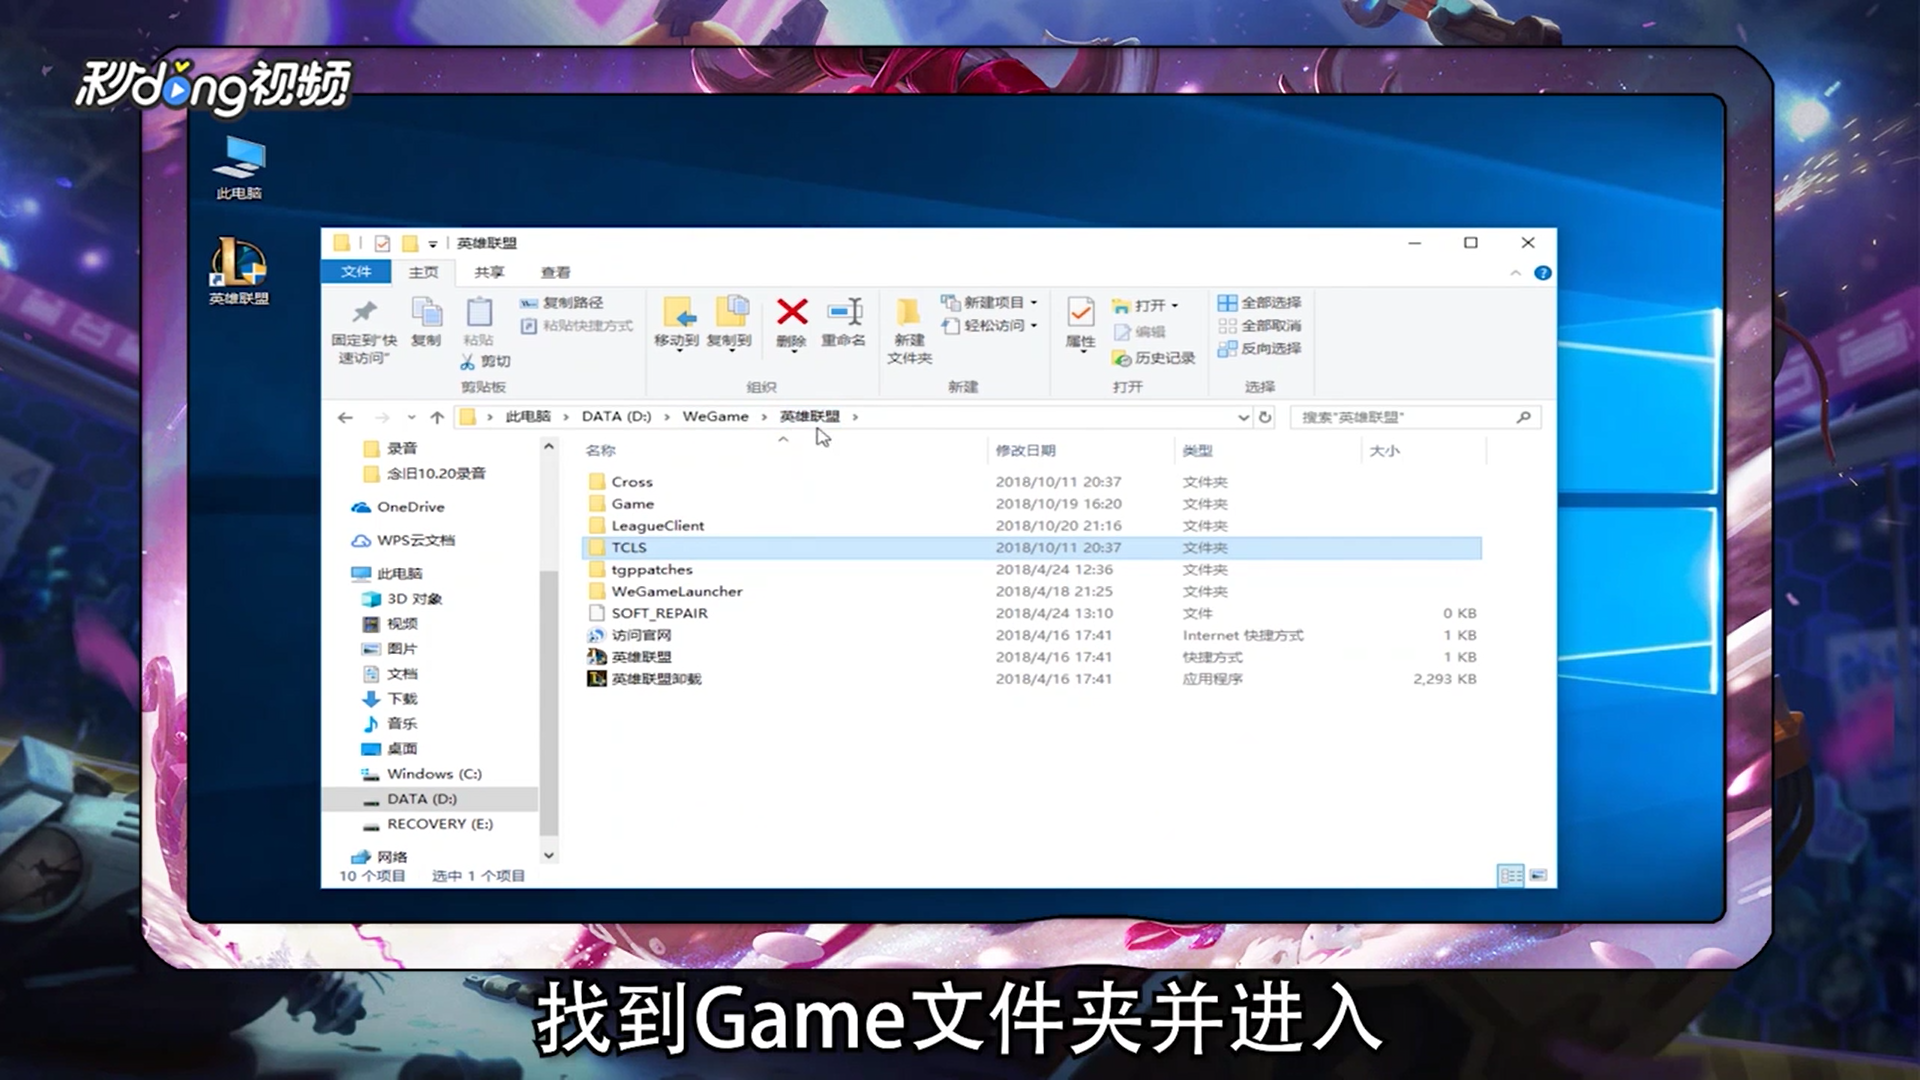This screenshot has width=1920, height=1080.
Task: Click the Refresh button in address bar
Action: 1265,417
